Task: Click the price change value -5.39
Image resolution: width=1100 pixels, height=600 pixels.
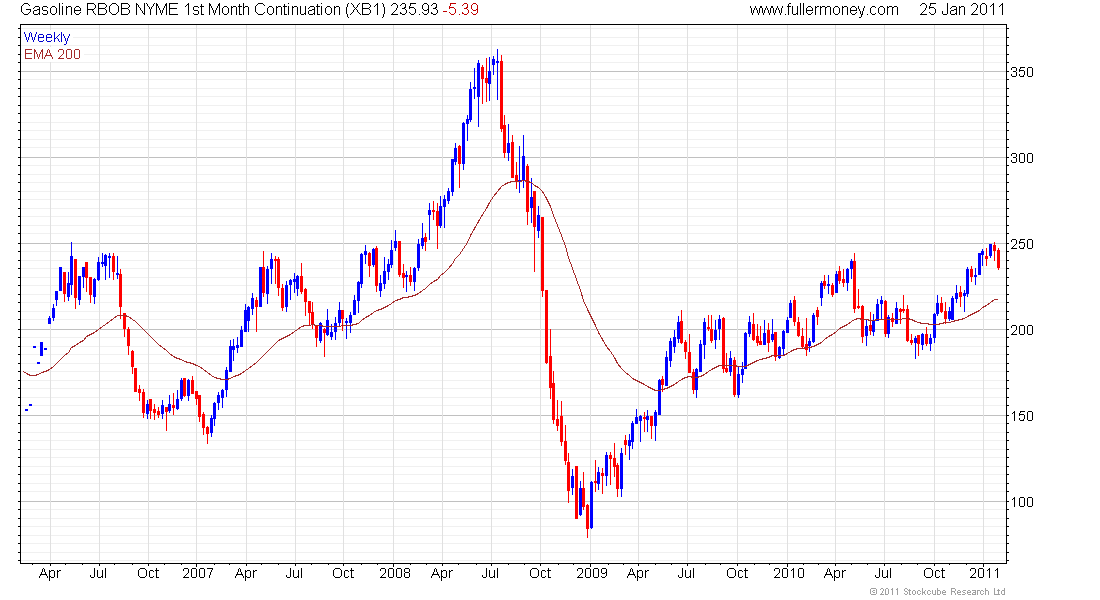Action: [460, 10]
